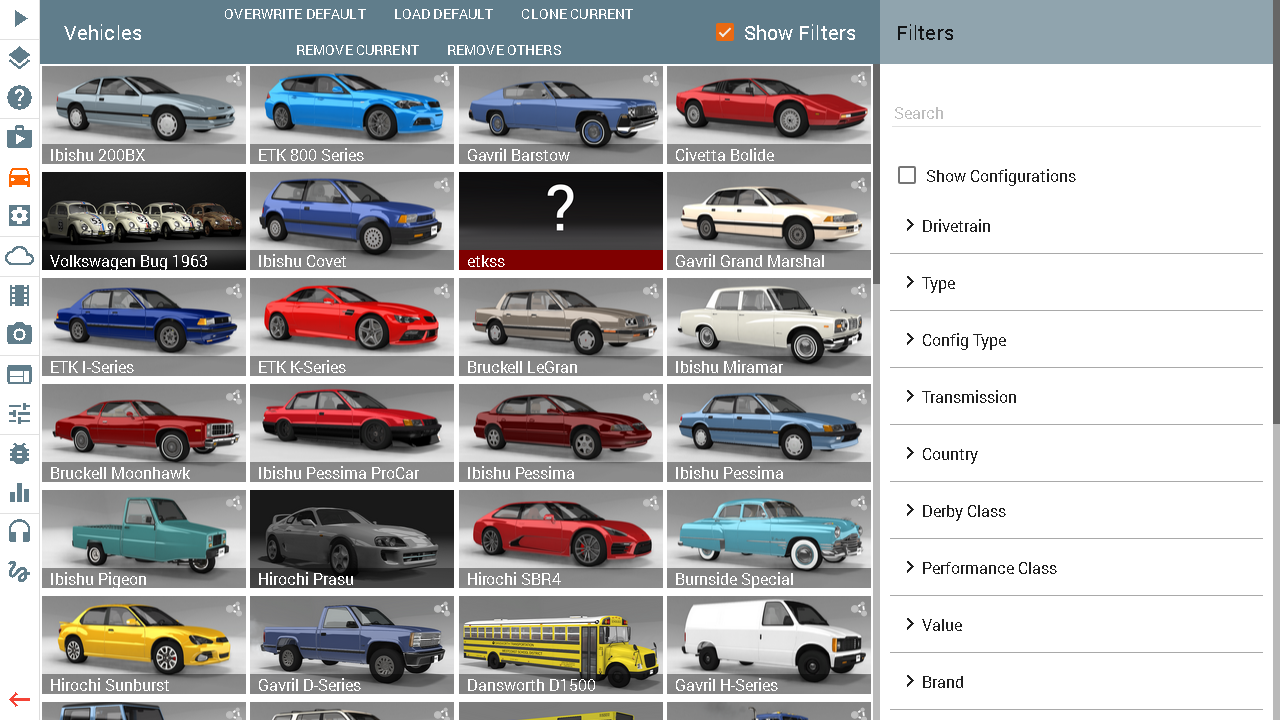Open the levels (stacked layers) icon
1280x720 pixels.
(20, 58)
